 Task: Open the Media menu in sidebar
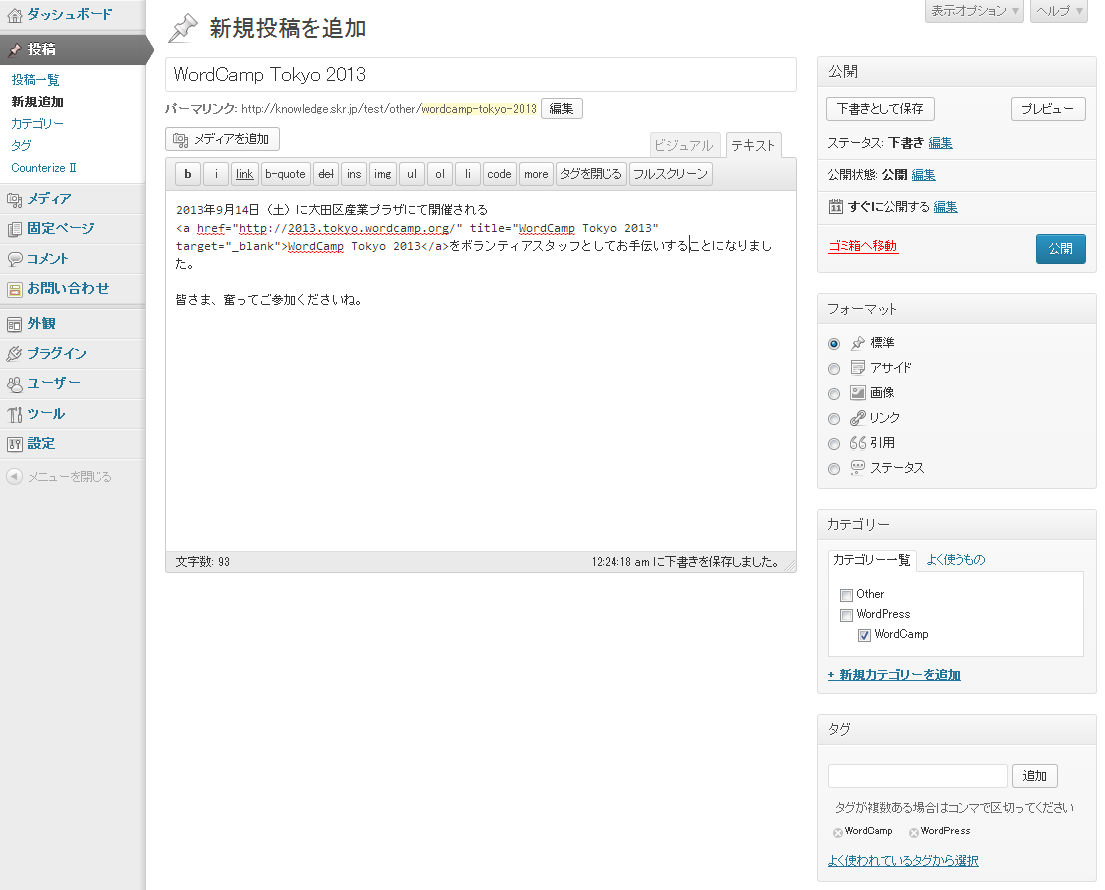pyautogui.click(x=15, y=199)
